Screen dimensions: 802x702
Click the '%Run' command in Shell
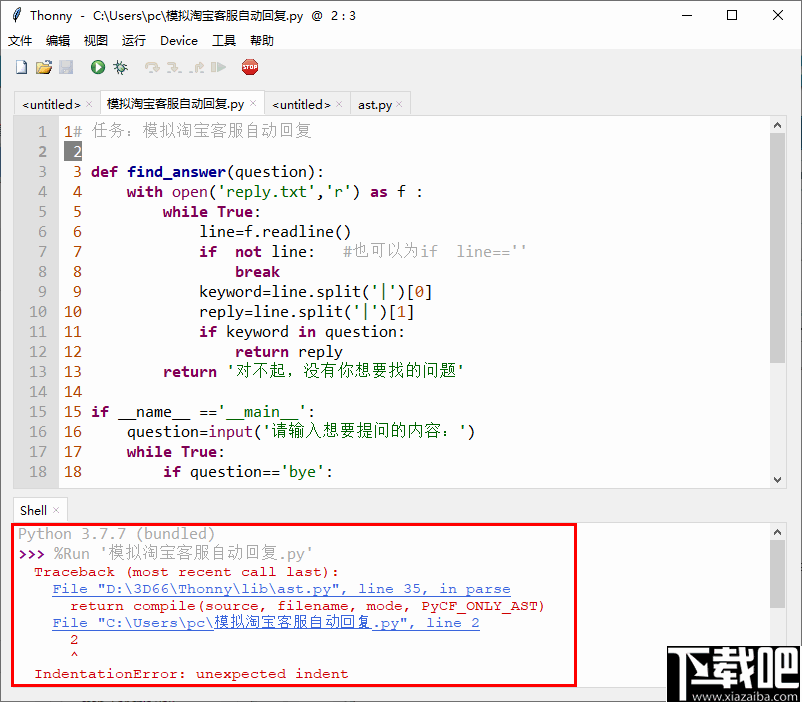pos(72,553)
